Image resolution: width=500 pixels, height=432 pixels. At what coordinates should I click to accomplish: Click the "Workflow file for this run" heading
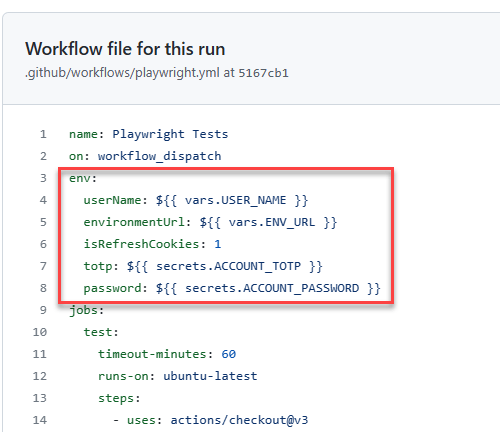pos(125,49)
